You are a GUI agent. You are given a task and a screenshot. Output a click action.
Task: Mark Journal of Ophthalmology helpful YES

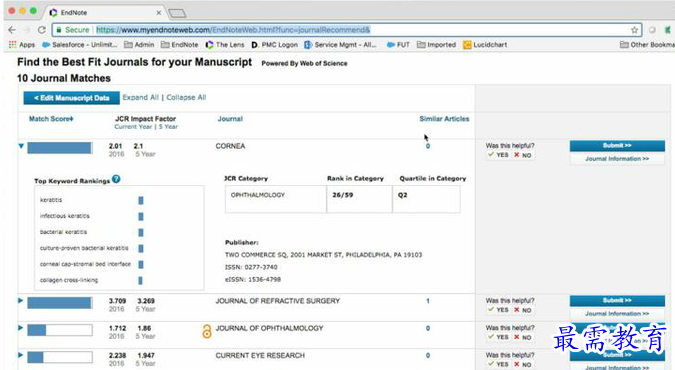[499, 337]
